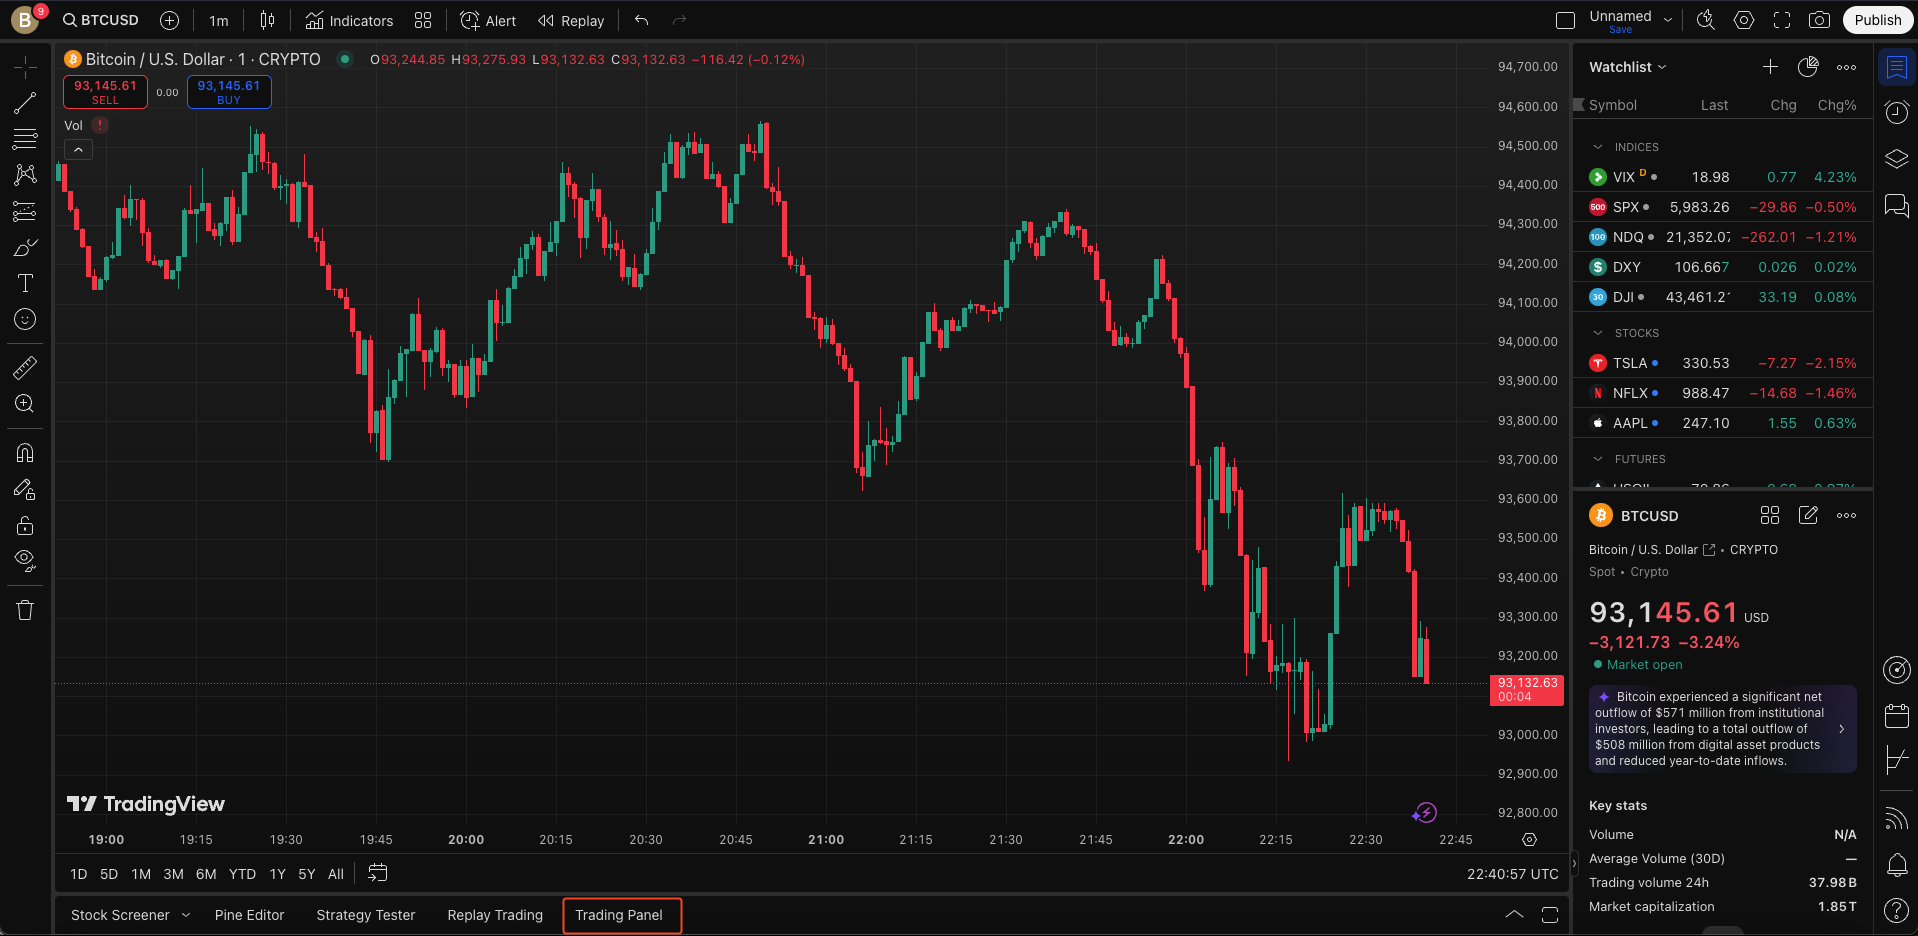Open chart settings gear in top toolbar

click(x=1744, y=20)
